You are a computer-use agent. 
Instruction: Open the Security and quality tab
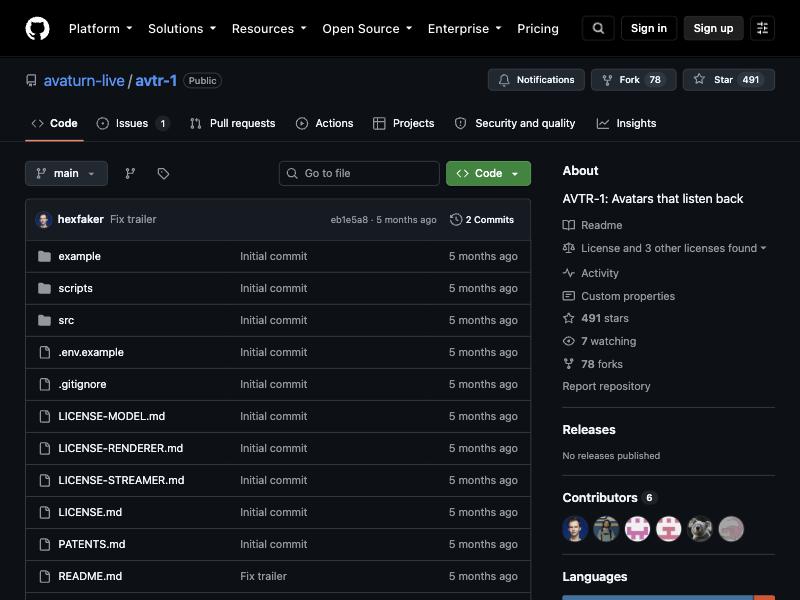point(515,123)
